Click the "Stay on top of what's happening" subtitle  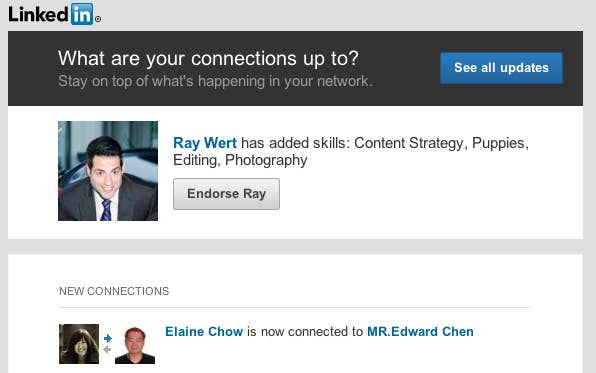point(216,81)
